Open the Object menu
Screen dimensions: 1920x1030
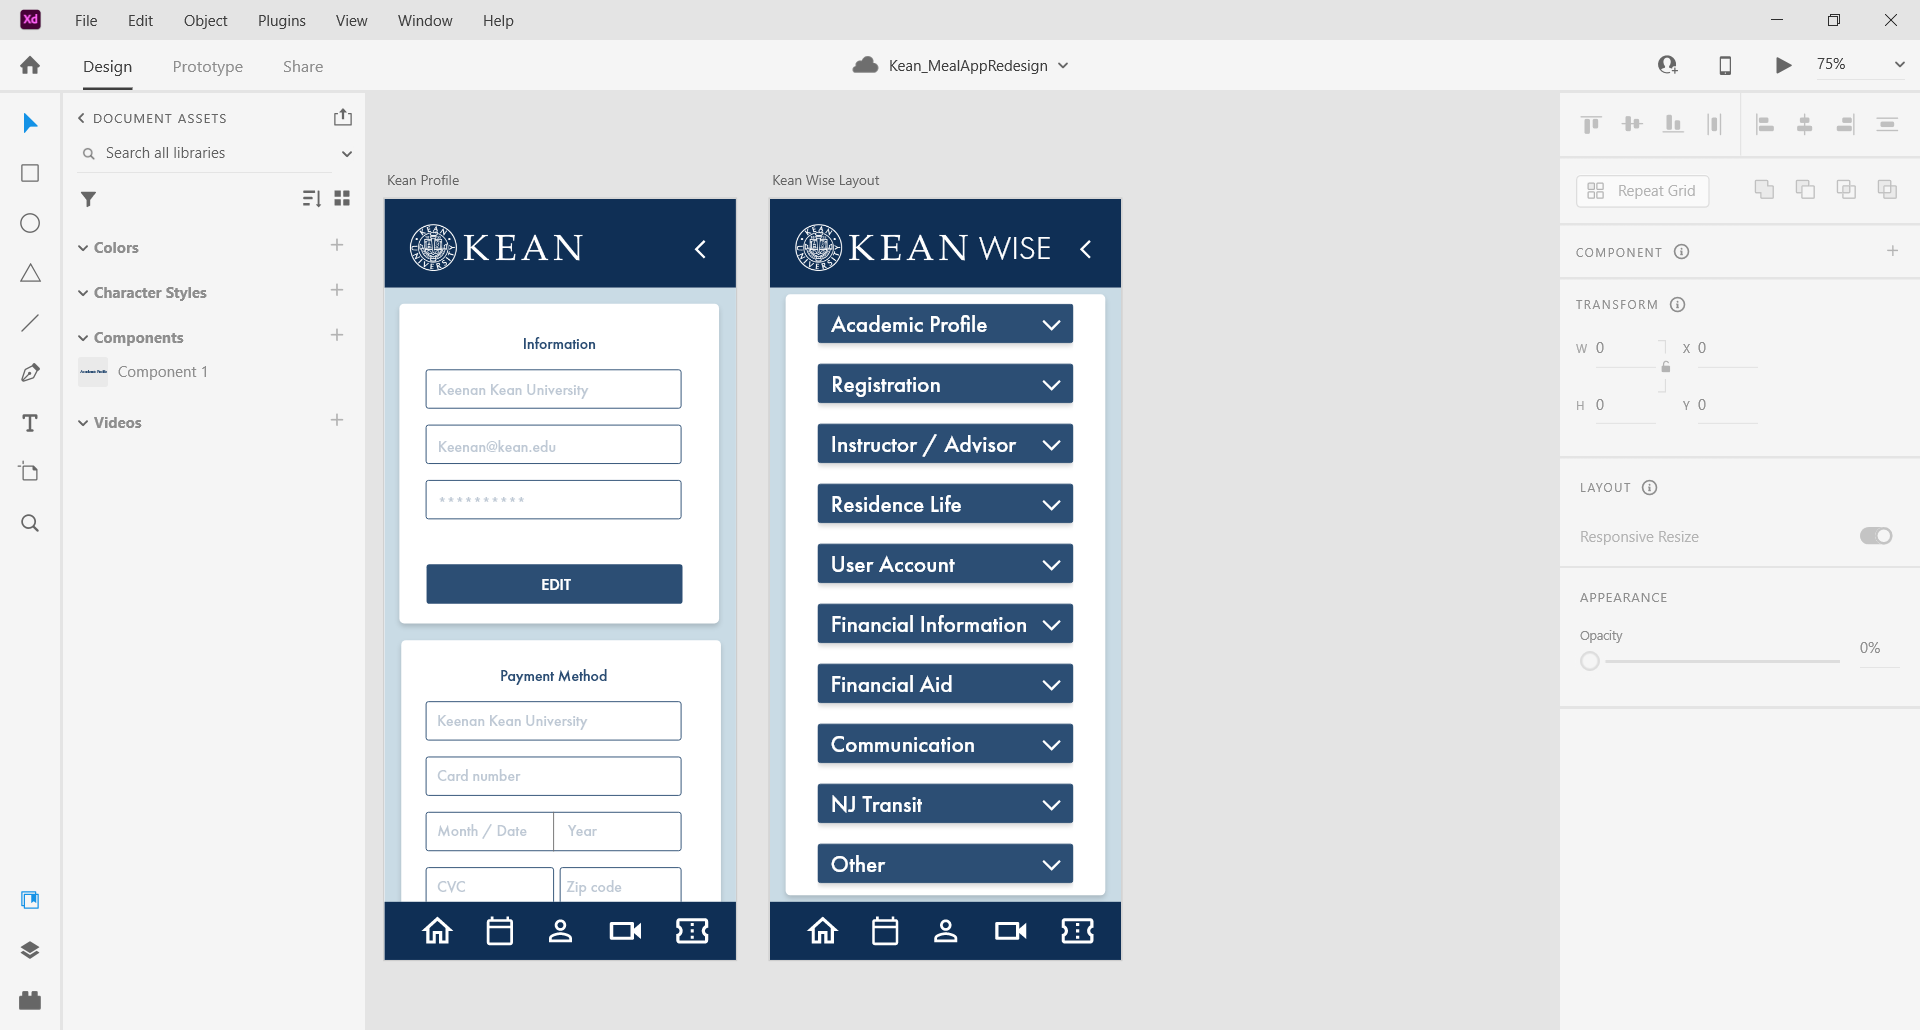click(205, 20)
